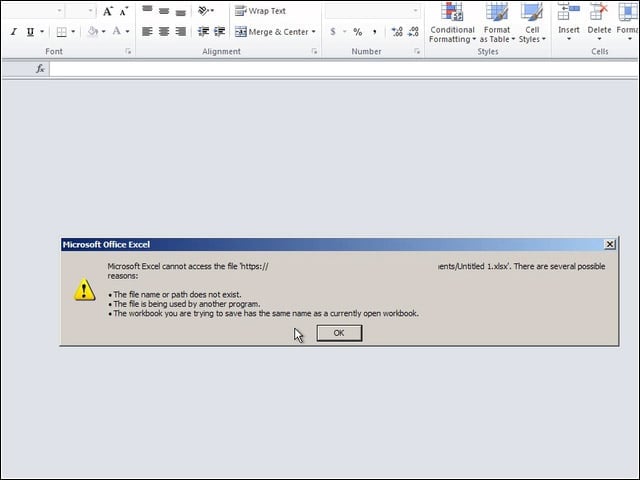Open Merge & Center dropdown arrow
Viewport: 640px width, 480px height.
pyautogui.click(x=313, y=32)
